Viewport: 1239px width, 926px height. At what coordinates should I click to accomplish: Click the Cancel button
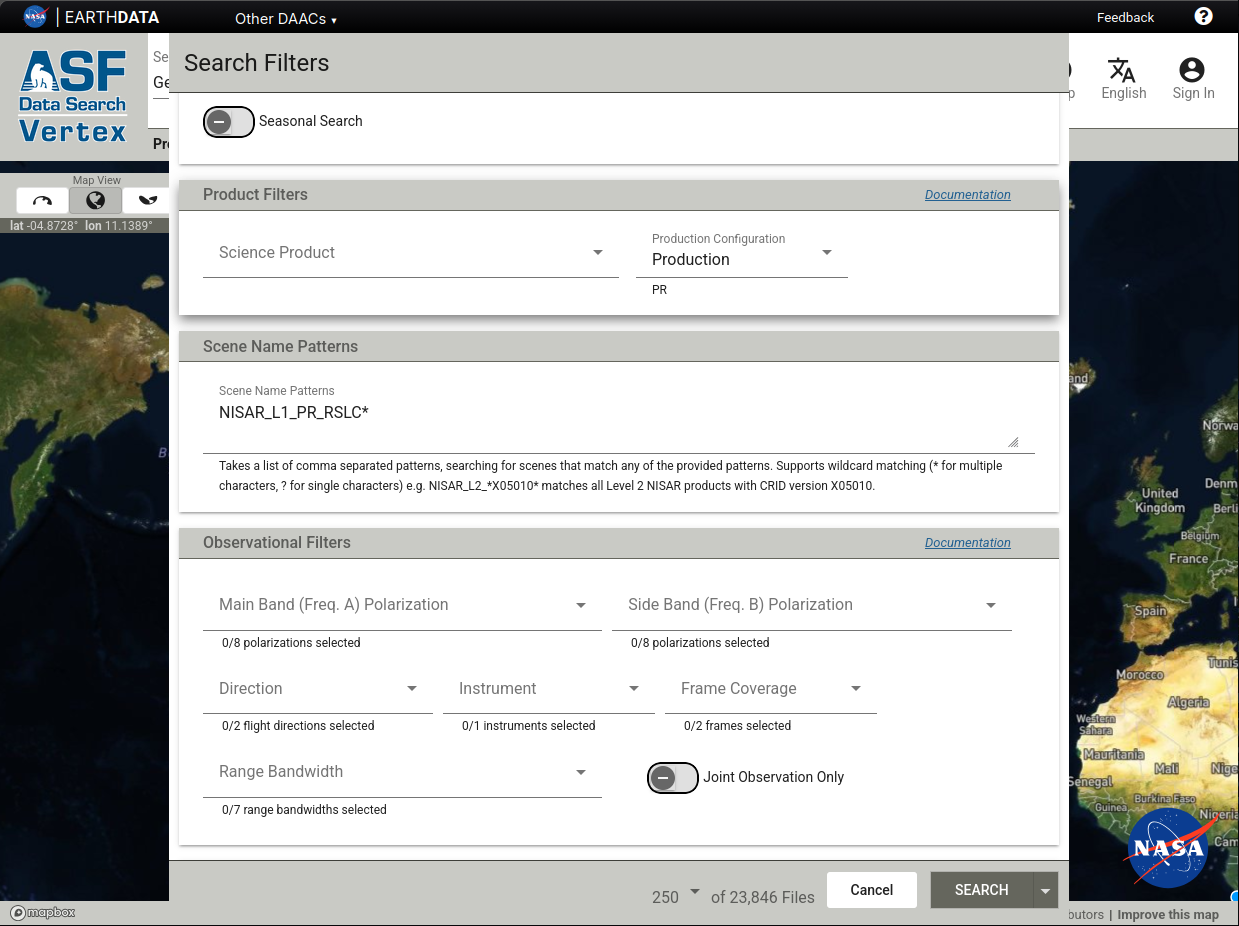click(872, 890)
